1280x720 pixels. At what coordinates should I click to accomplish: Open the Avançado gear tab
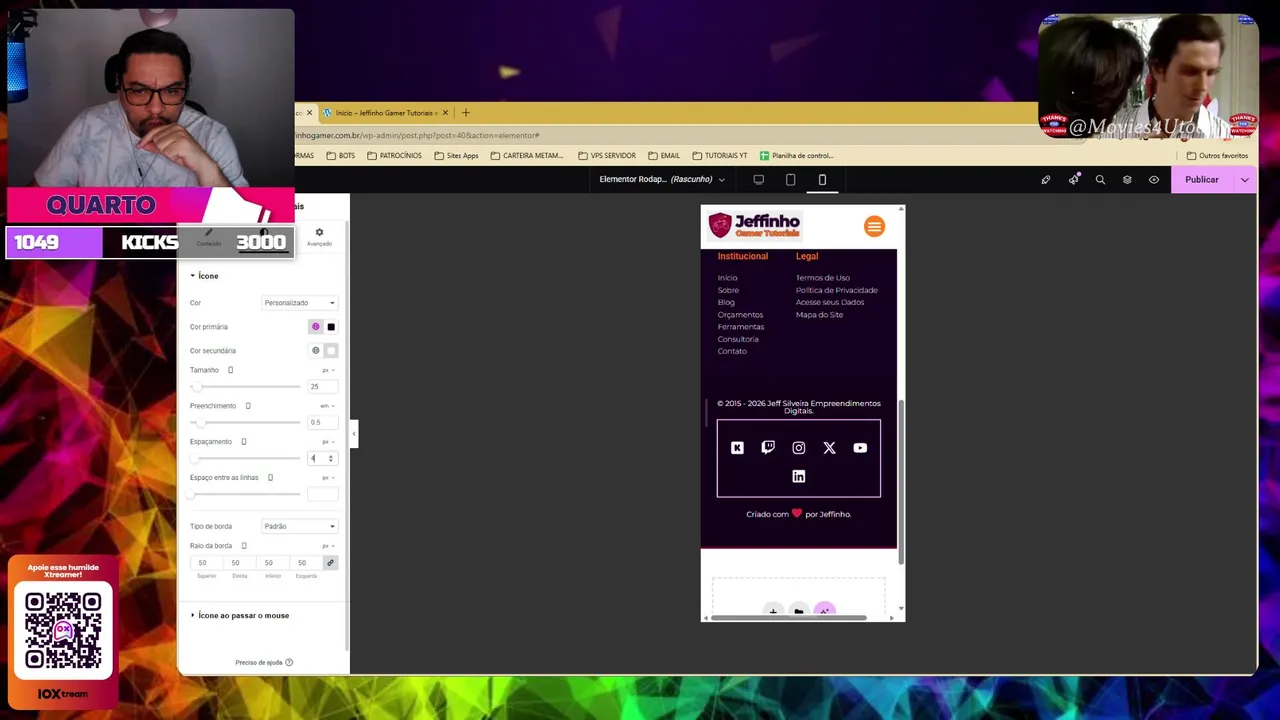tap(319, 237)
